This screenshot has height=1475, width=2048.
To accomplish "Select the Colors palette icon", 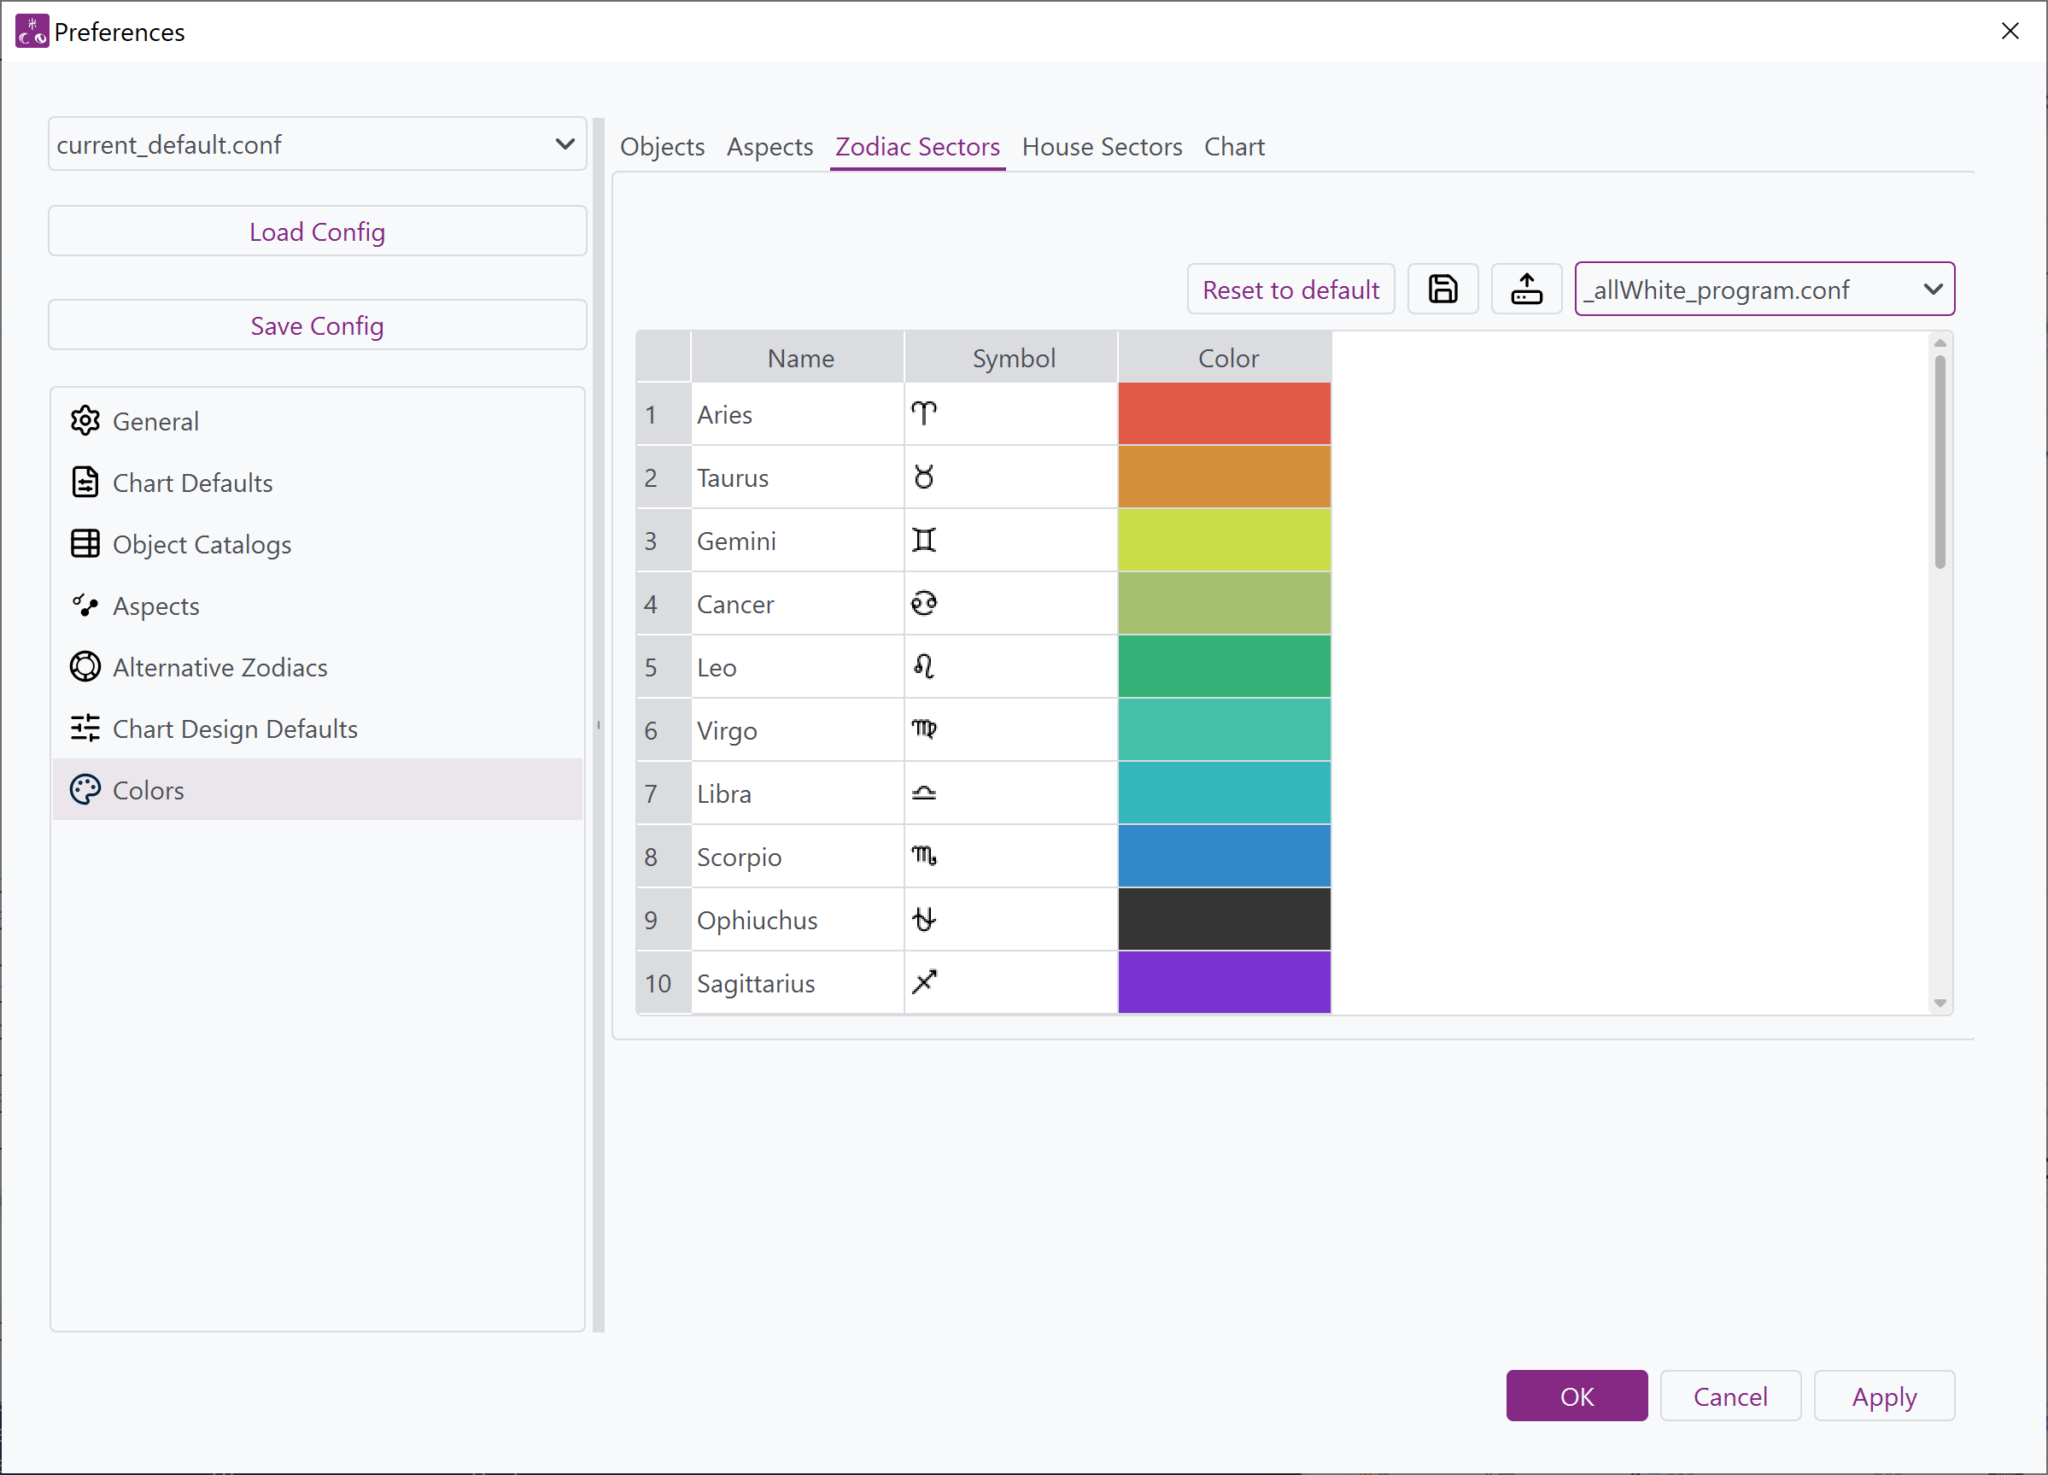I will (85, 790).
